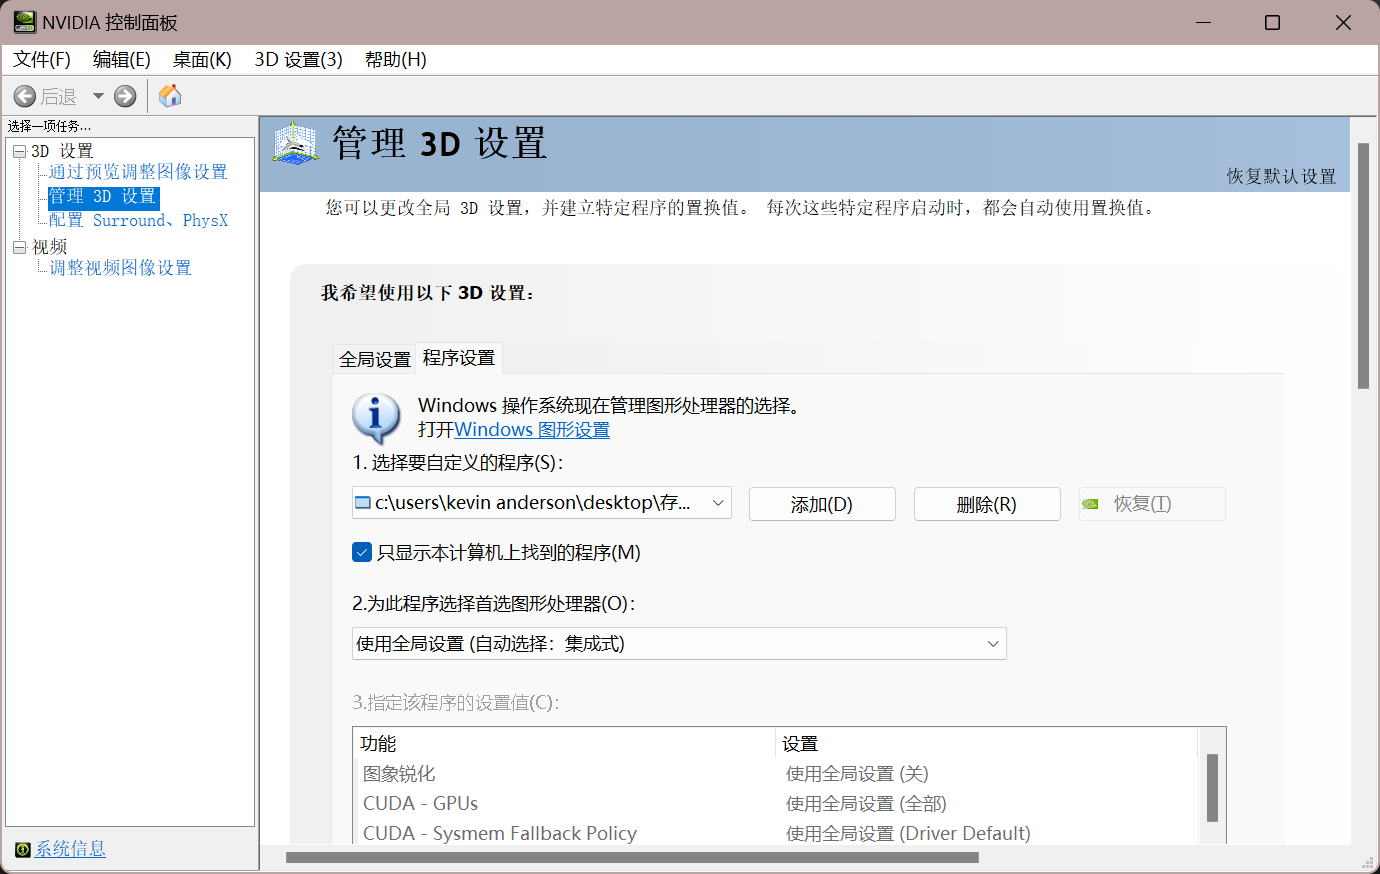This screenshot has width=1380, height=874.
Task: Click the Forward arrow icon in toolbar
Action: pyautogui.click(x=125, y=96)
